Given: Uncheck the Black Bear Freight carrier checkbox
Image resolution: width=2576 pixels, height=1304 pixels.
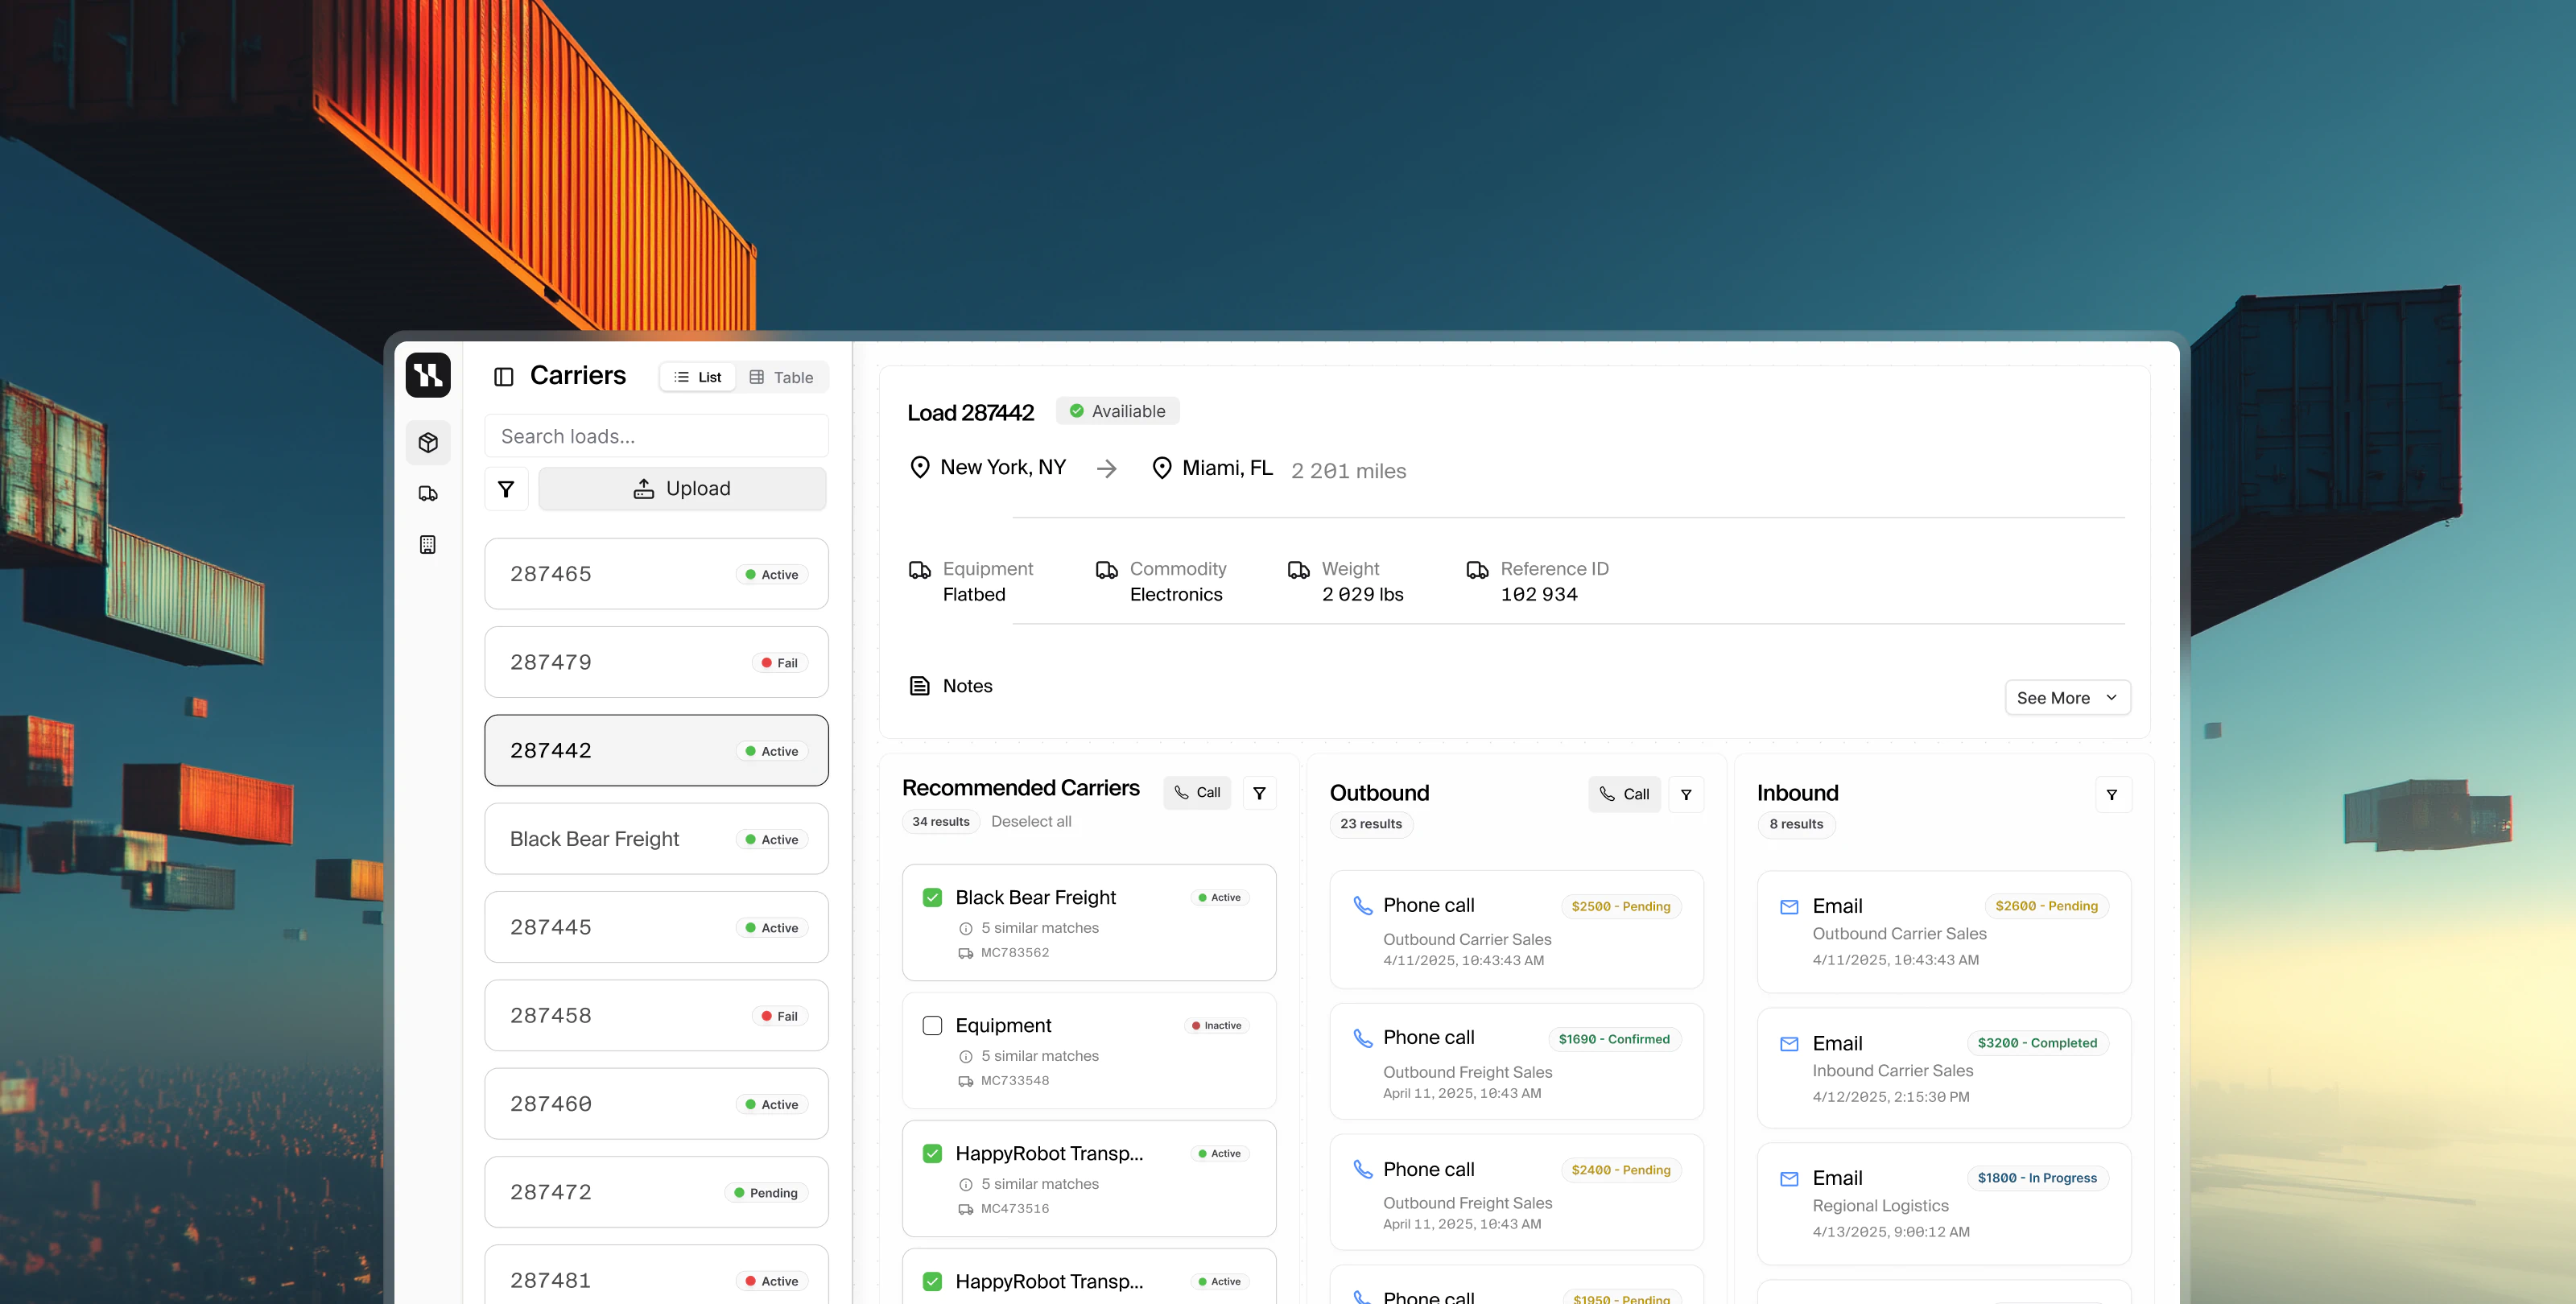Looking at the screenshot, I should pos(932,897).
